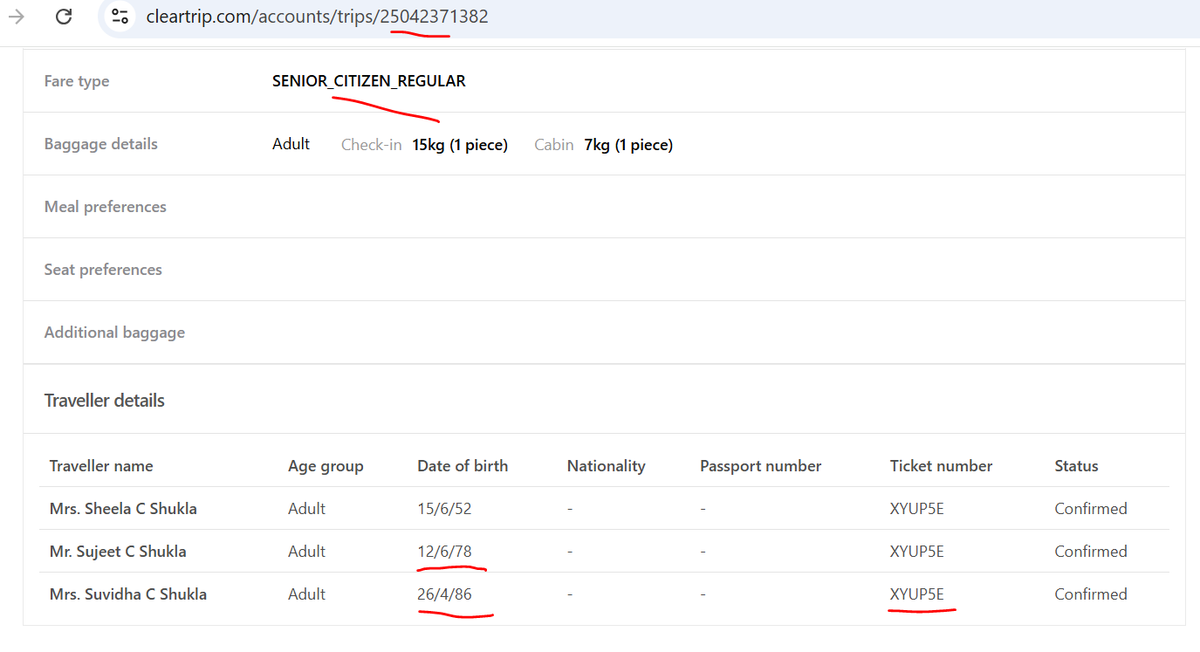Select the "Additional baggage" row label

(115, 332)
